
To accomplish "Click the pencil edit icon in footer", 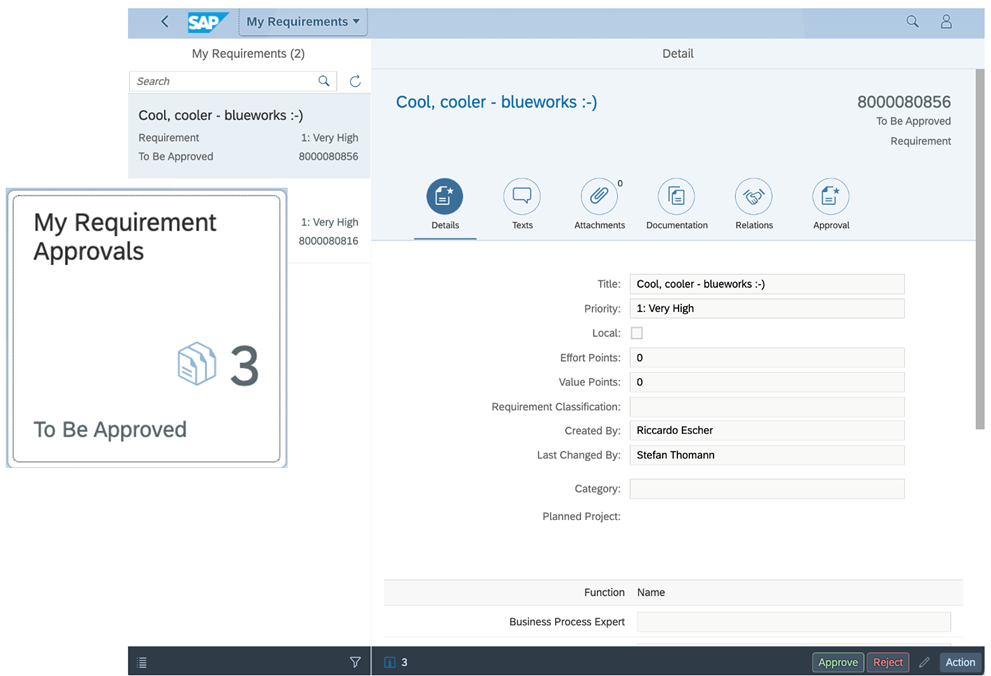I will [924, 662].
